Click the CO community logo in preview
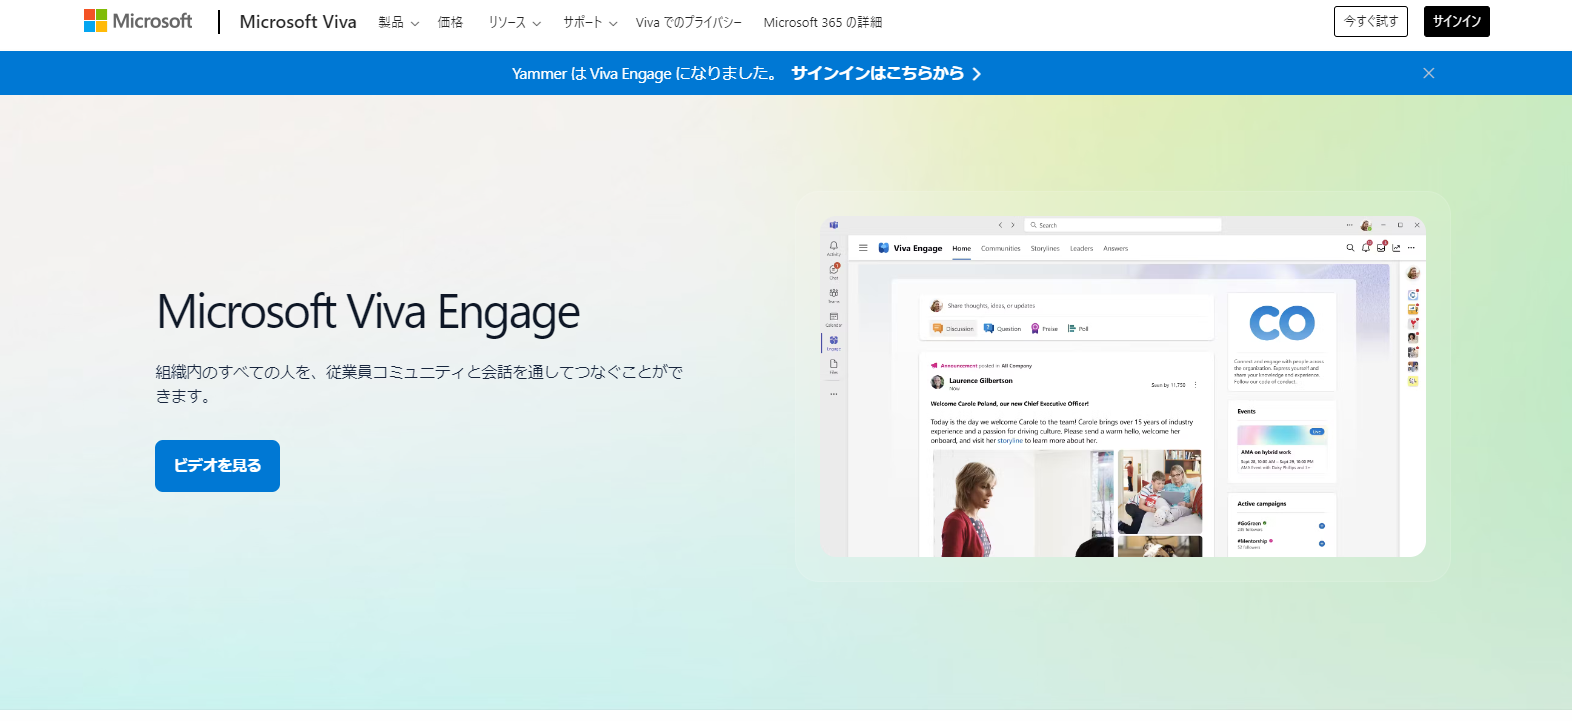The width and height of the screenshot is (1572, 721). click(1282, 323)
